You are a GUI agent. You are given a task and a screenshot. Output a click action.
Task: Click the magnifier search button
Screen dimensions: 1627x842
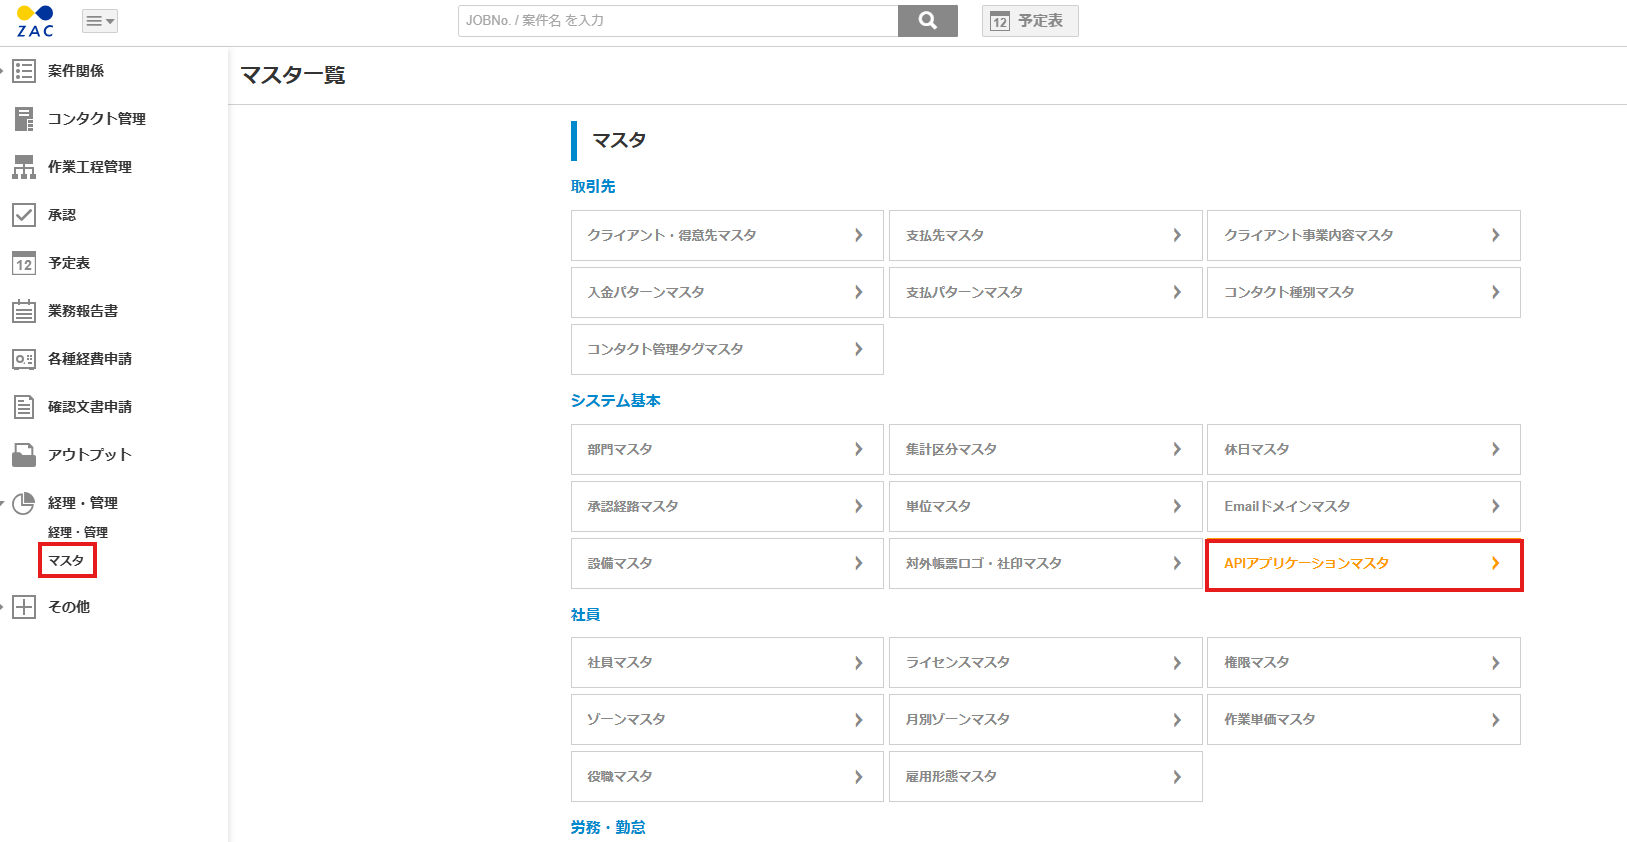pyautogui.click(x=928, y=21)
